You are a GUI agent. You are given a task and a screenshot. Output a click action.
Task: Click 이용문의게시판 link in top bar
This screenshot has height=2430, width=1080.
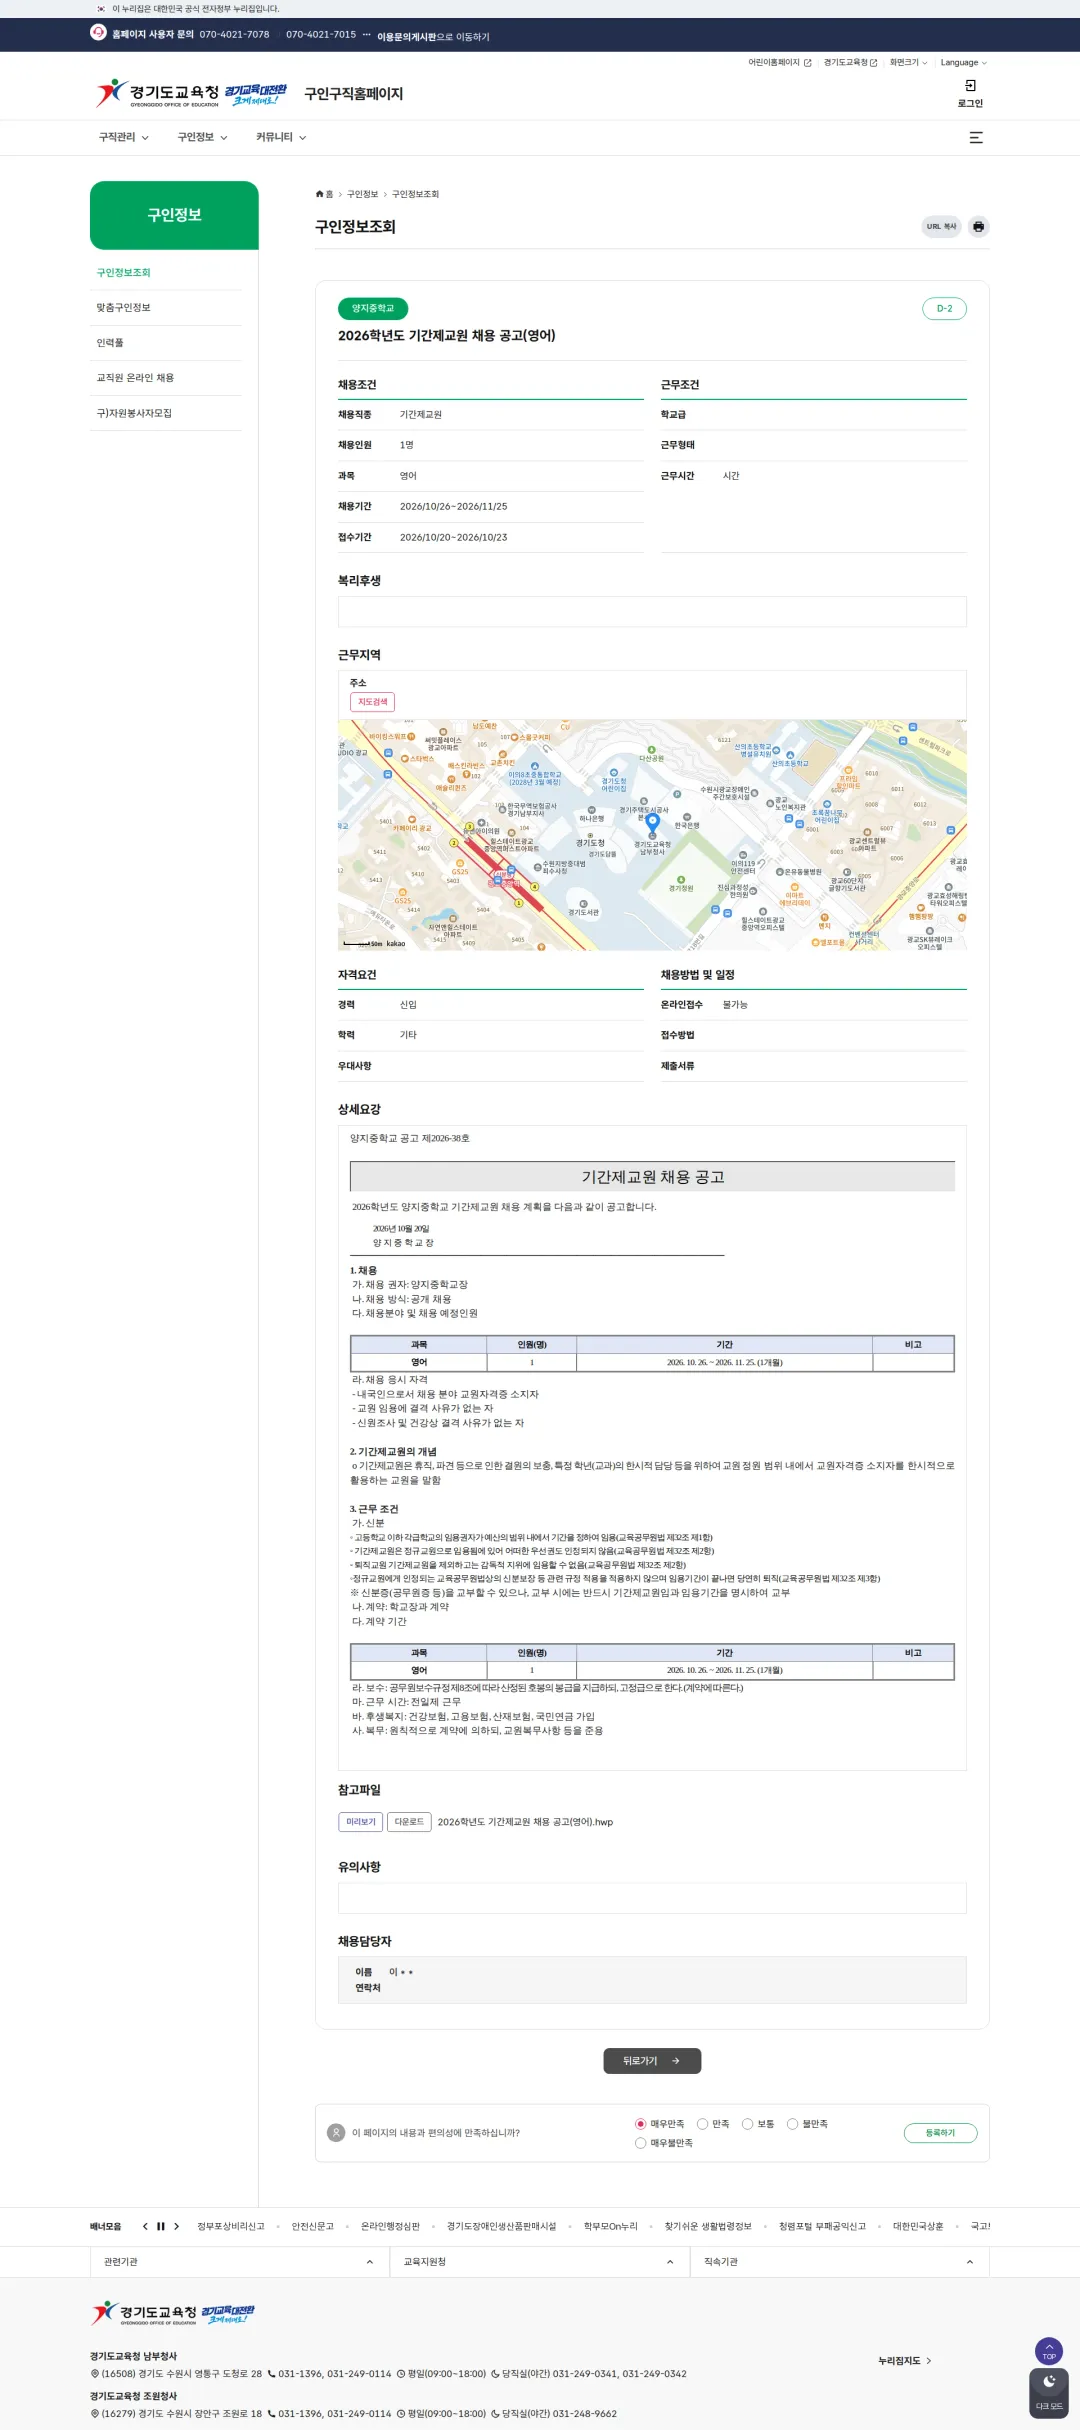[x=406, y=37]
